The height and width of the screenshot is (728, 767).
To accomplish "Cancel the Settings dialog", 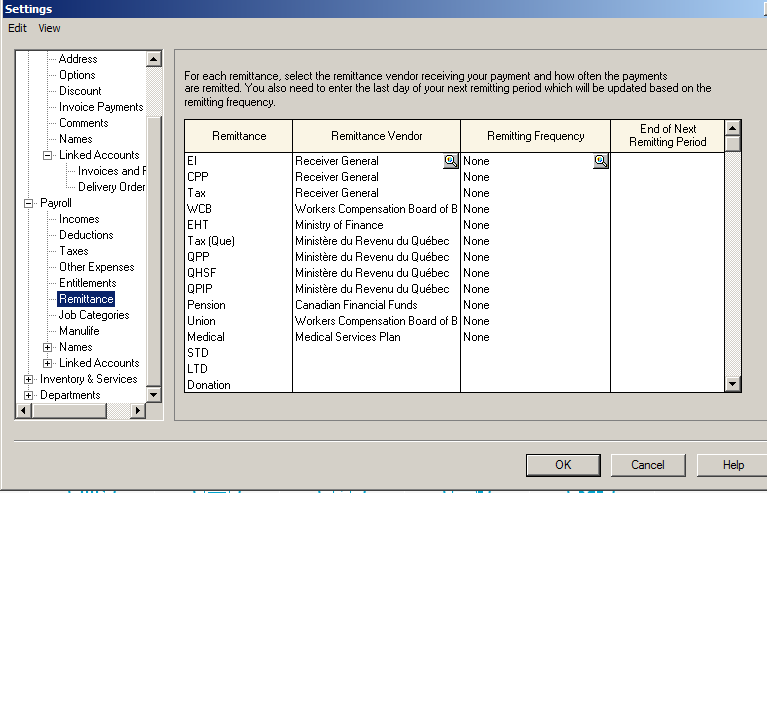I will pos(648,465).
